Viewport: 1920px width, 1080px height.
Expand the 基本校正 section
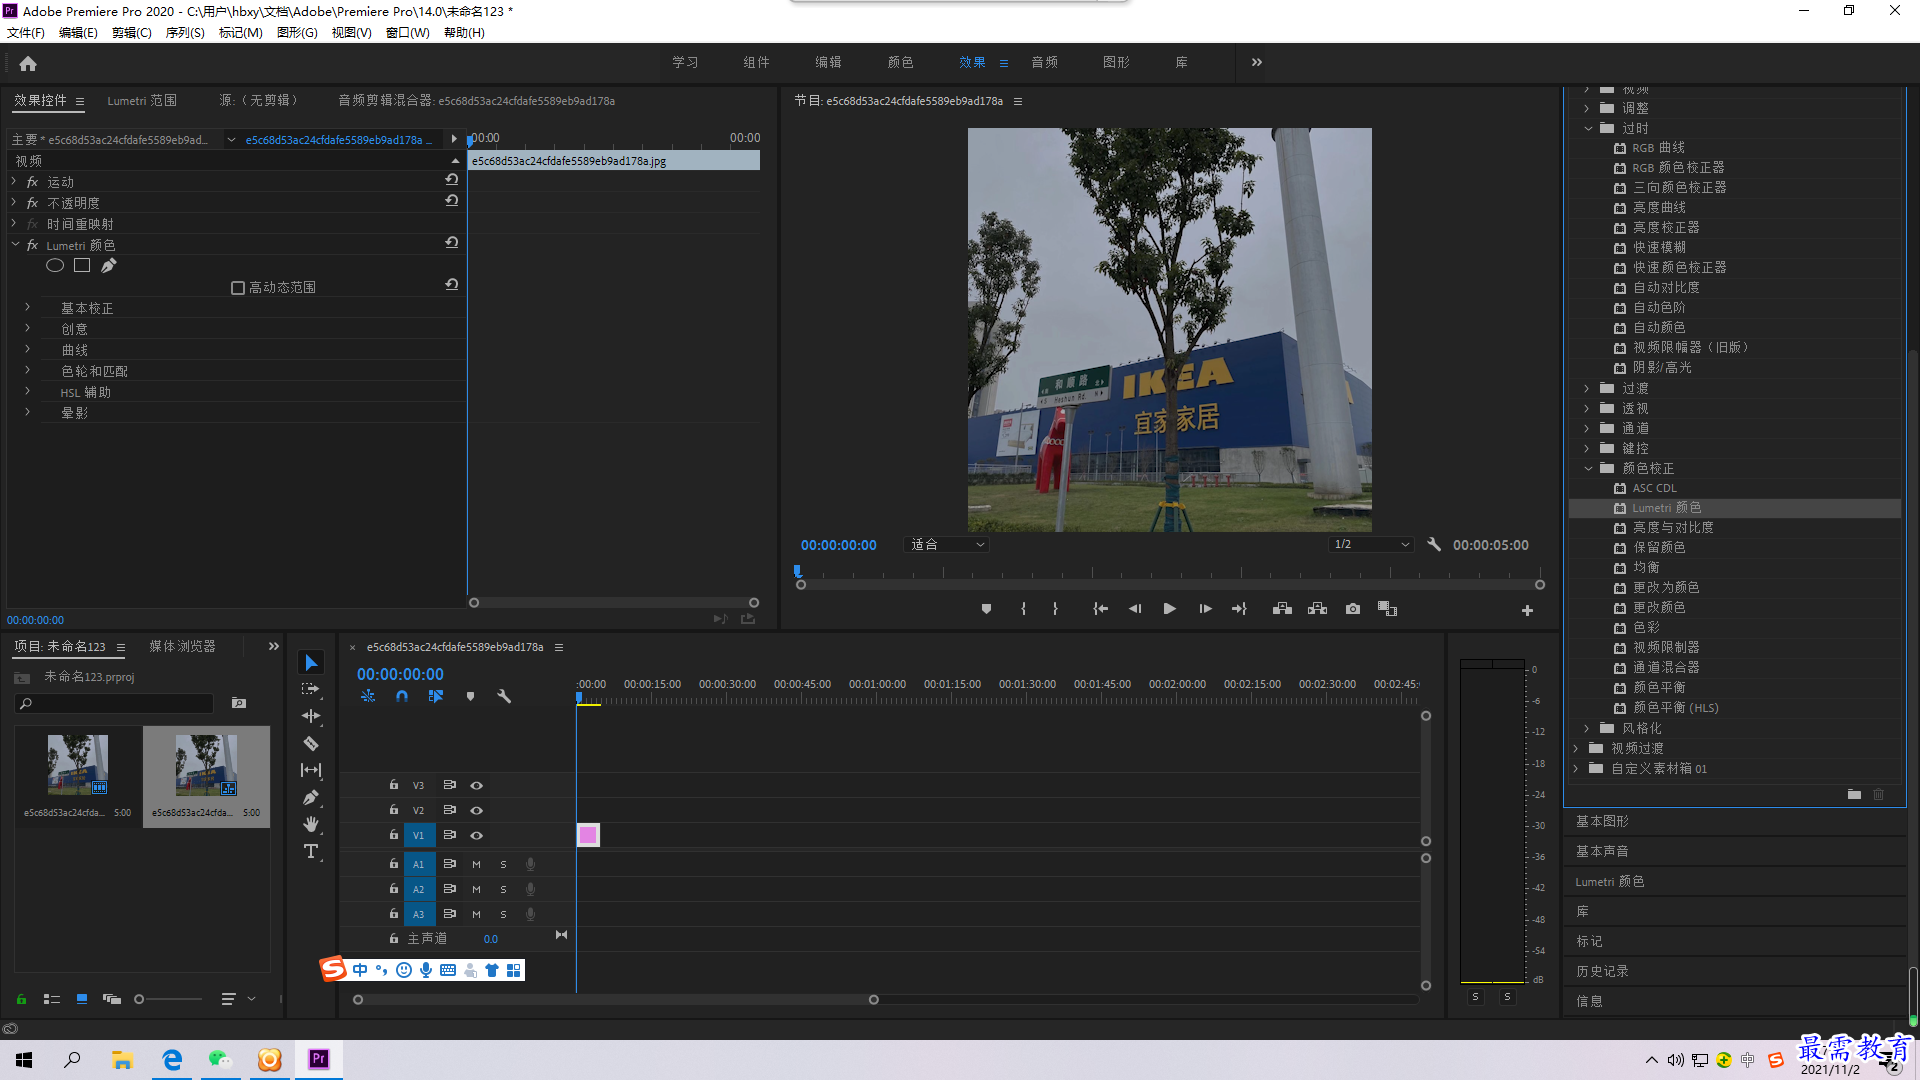click(27, 308)
